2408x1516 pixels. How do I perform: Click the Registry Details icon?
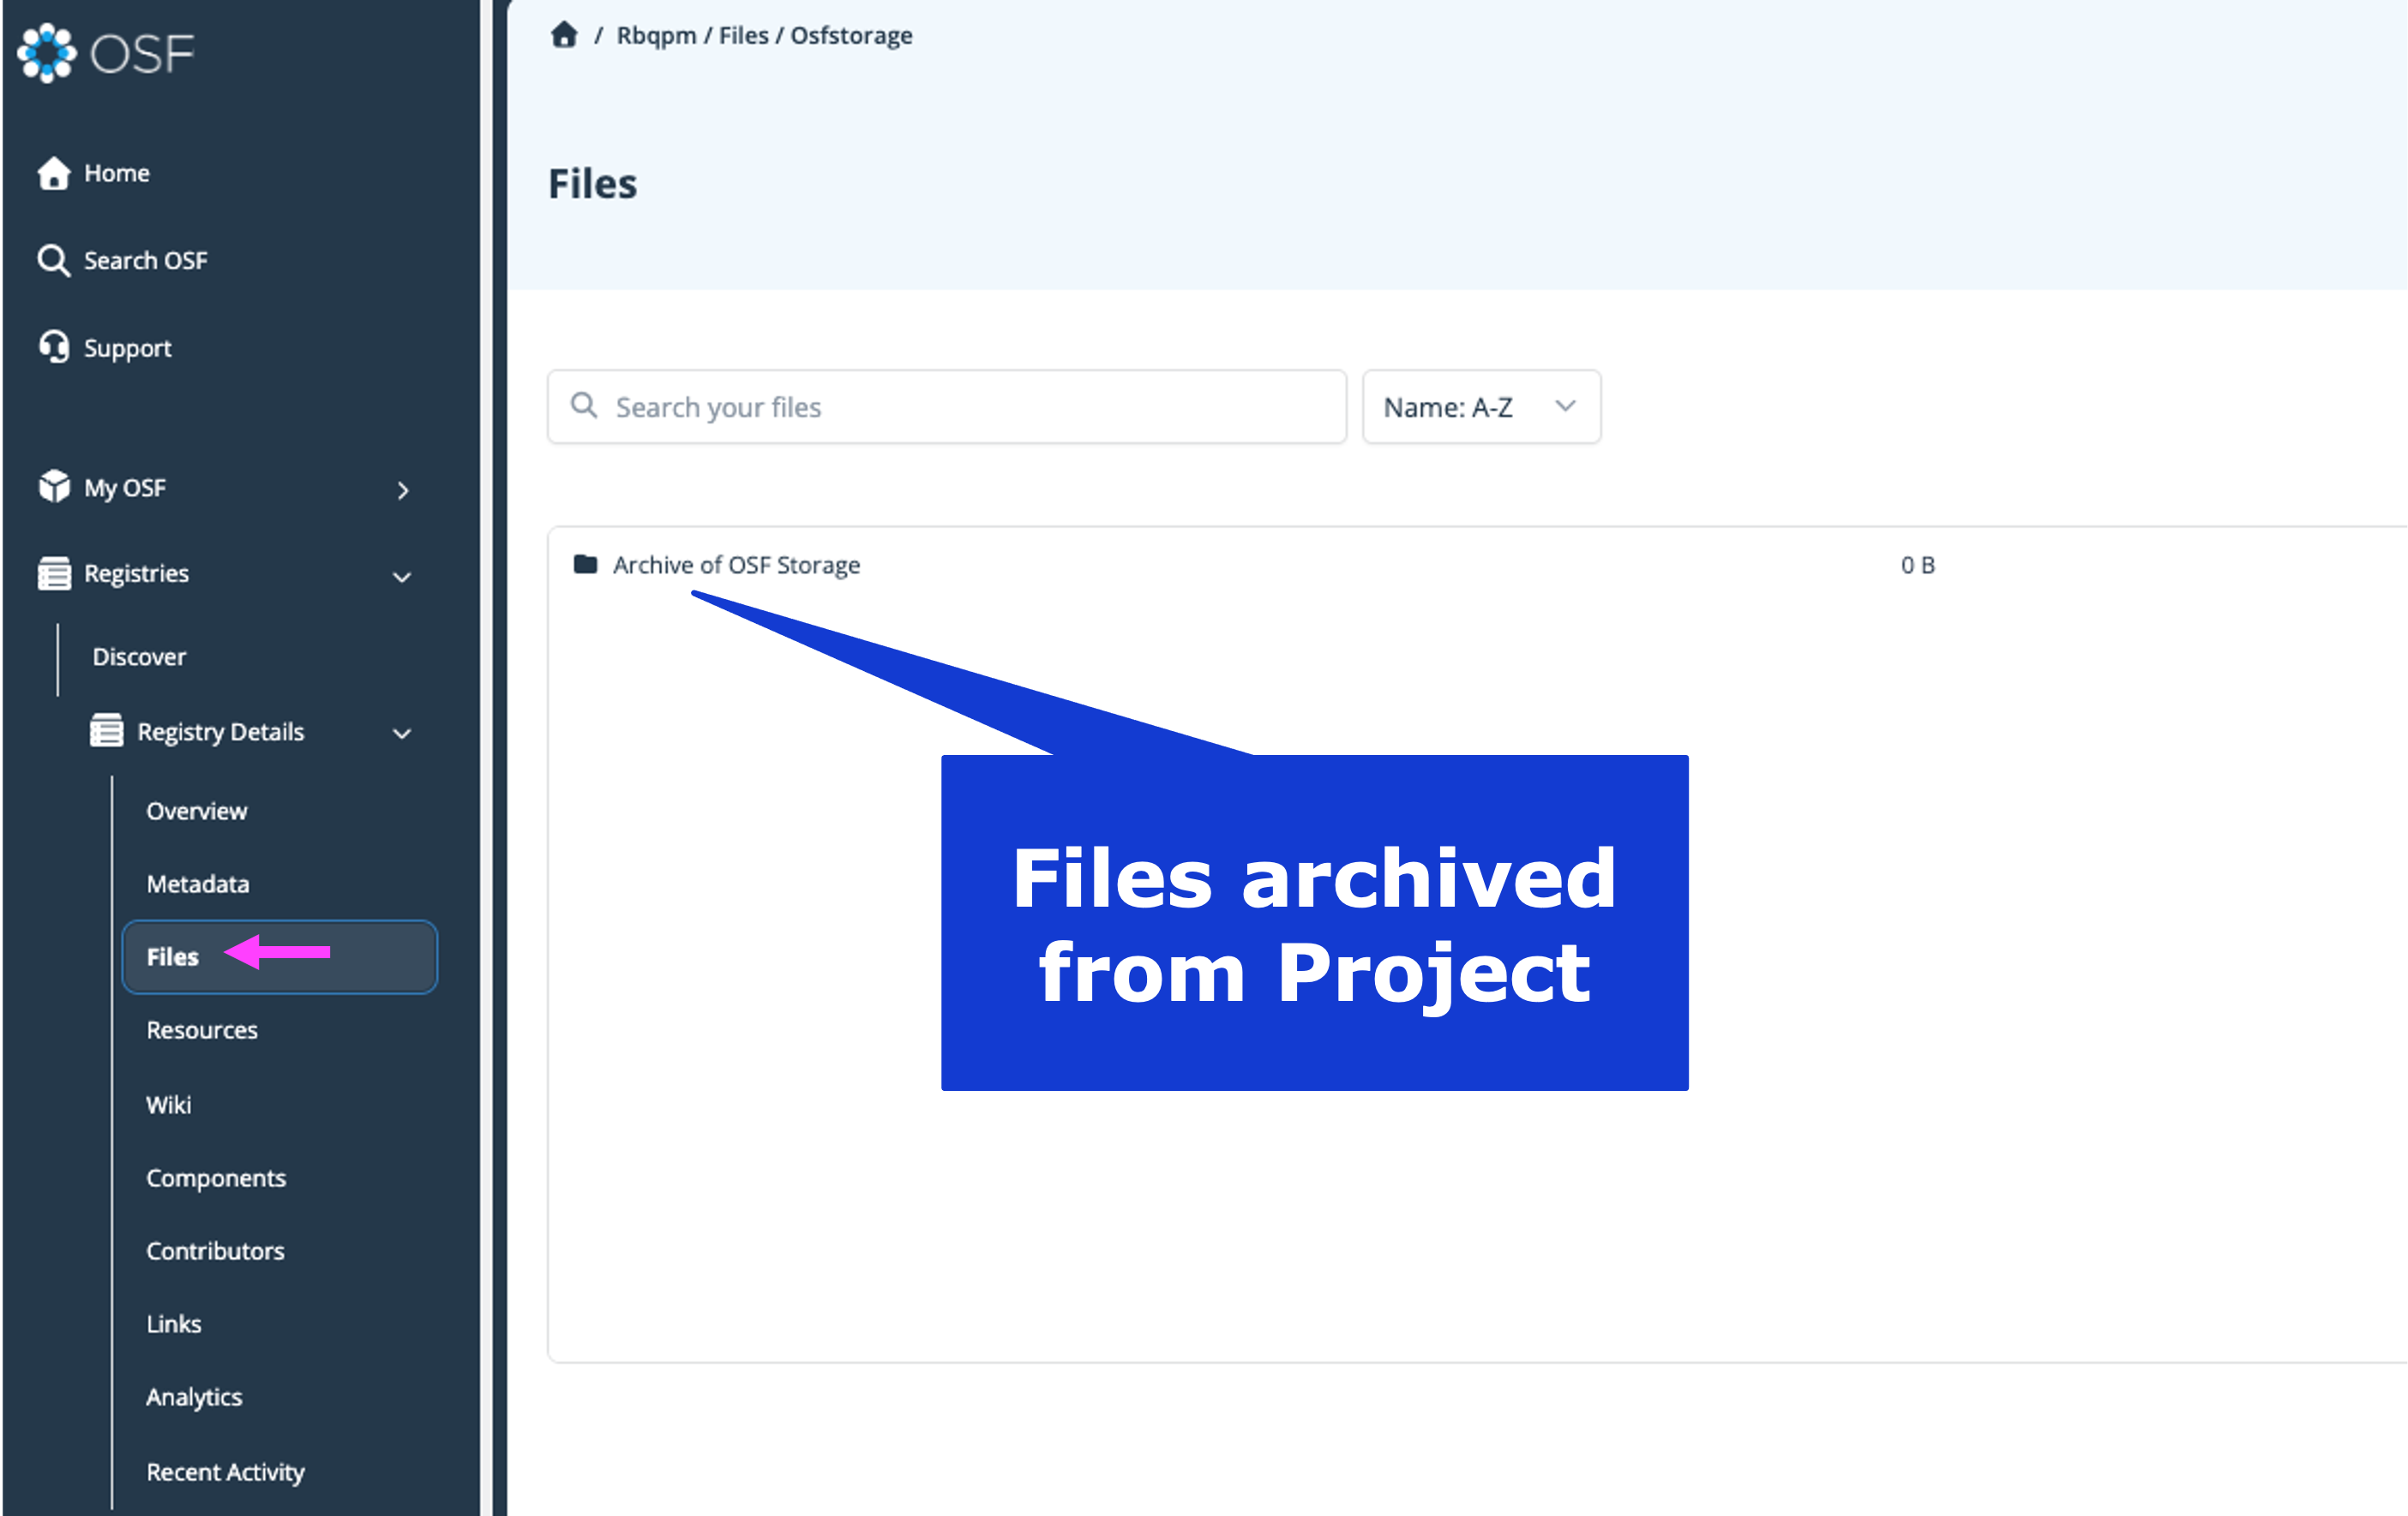pyautogui.click(x=107, y=731)
